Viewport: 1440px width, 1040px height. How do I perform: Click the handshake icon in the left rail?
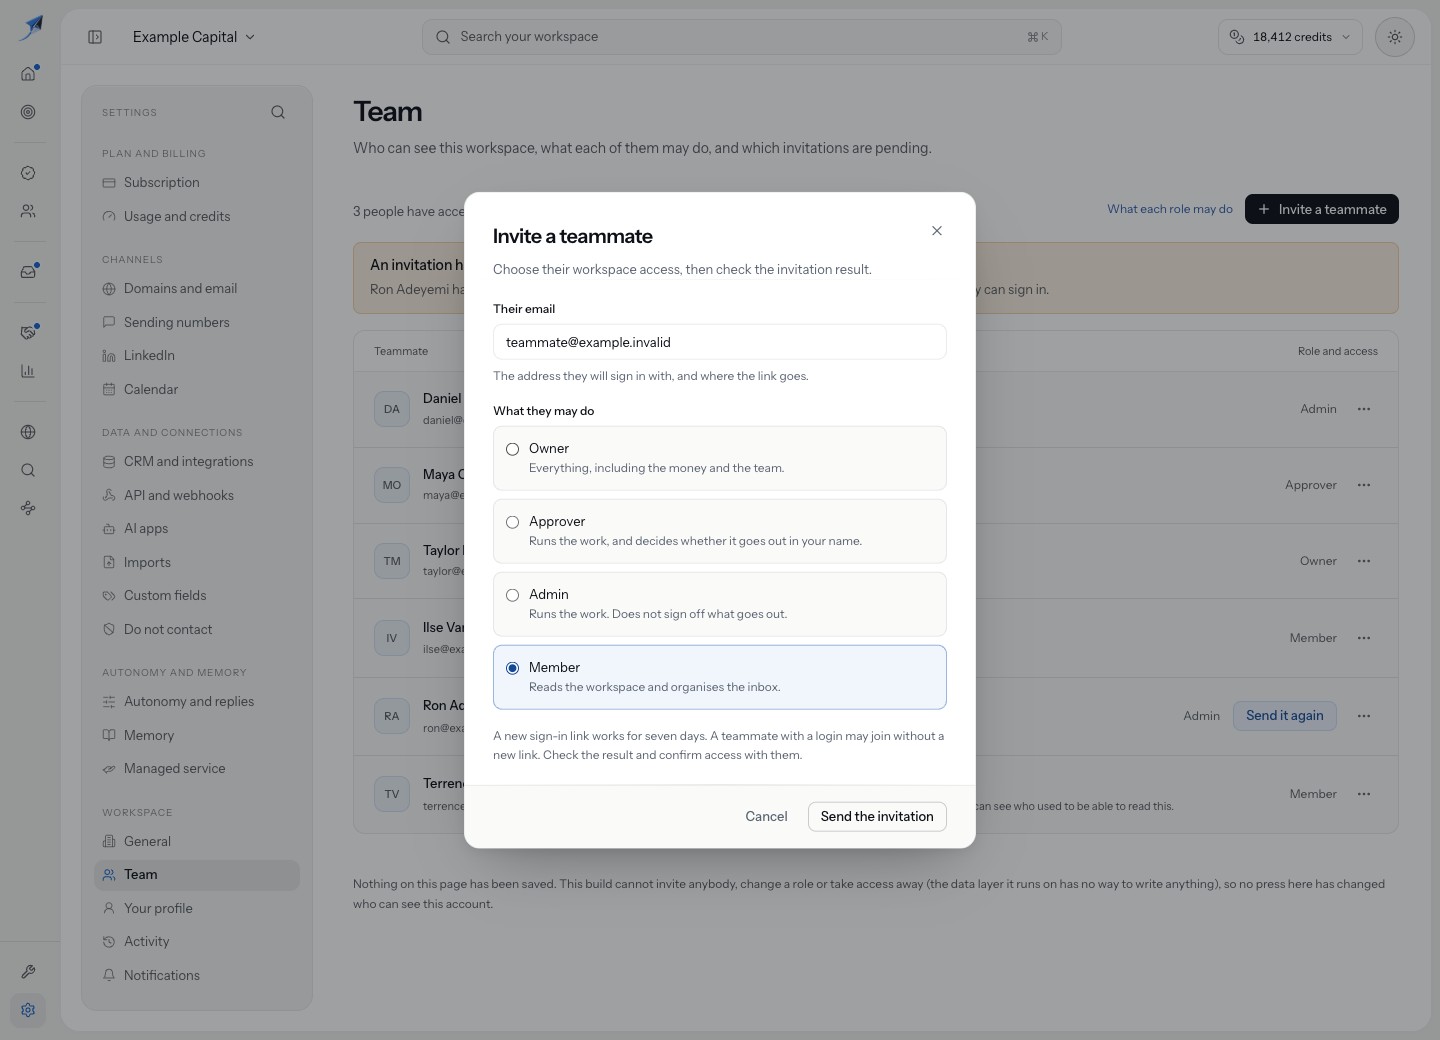[28, 332]
